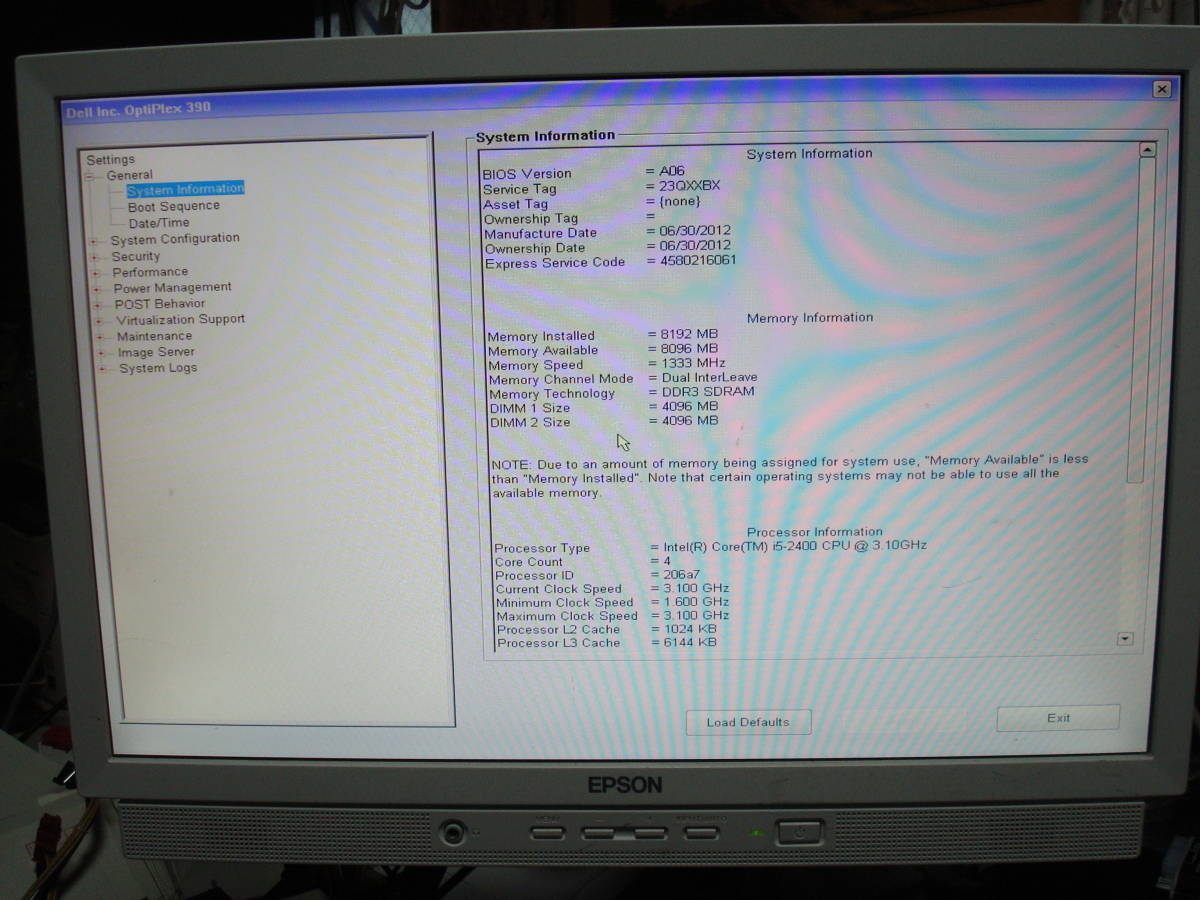Select the Performance label in tree
Image resolution: width=1200 pixels, height=900 pixels.
150,272
